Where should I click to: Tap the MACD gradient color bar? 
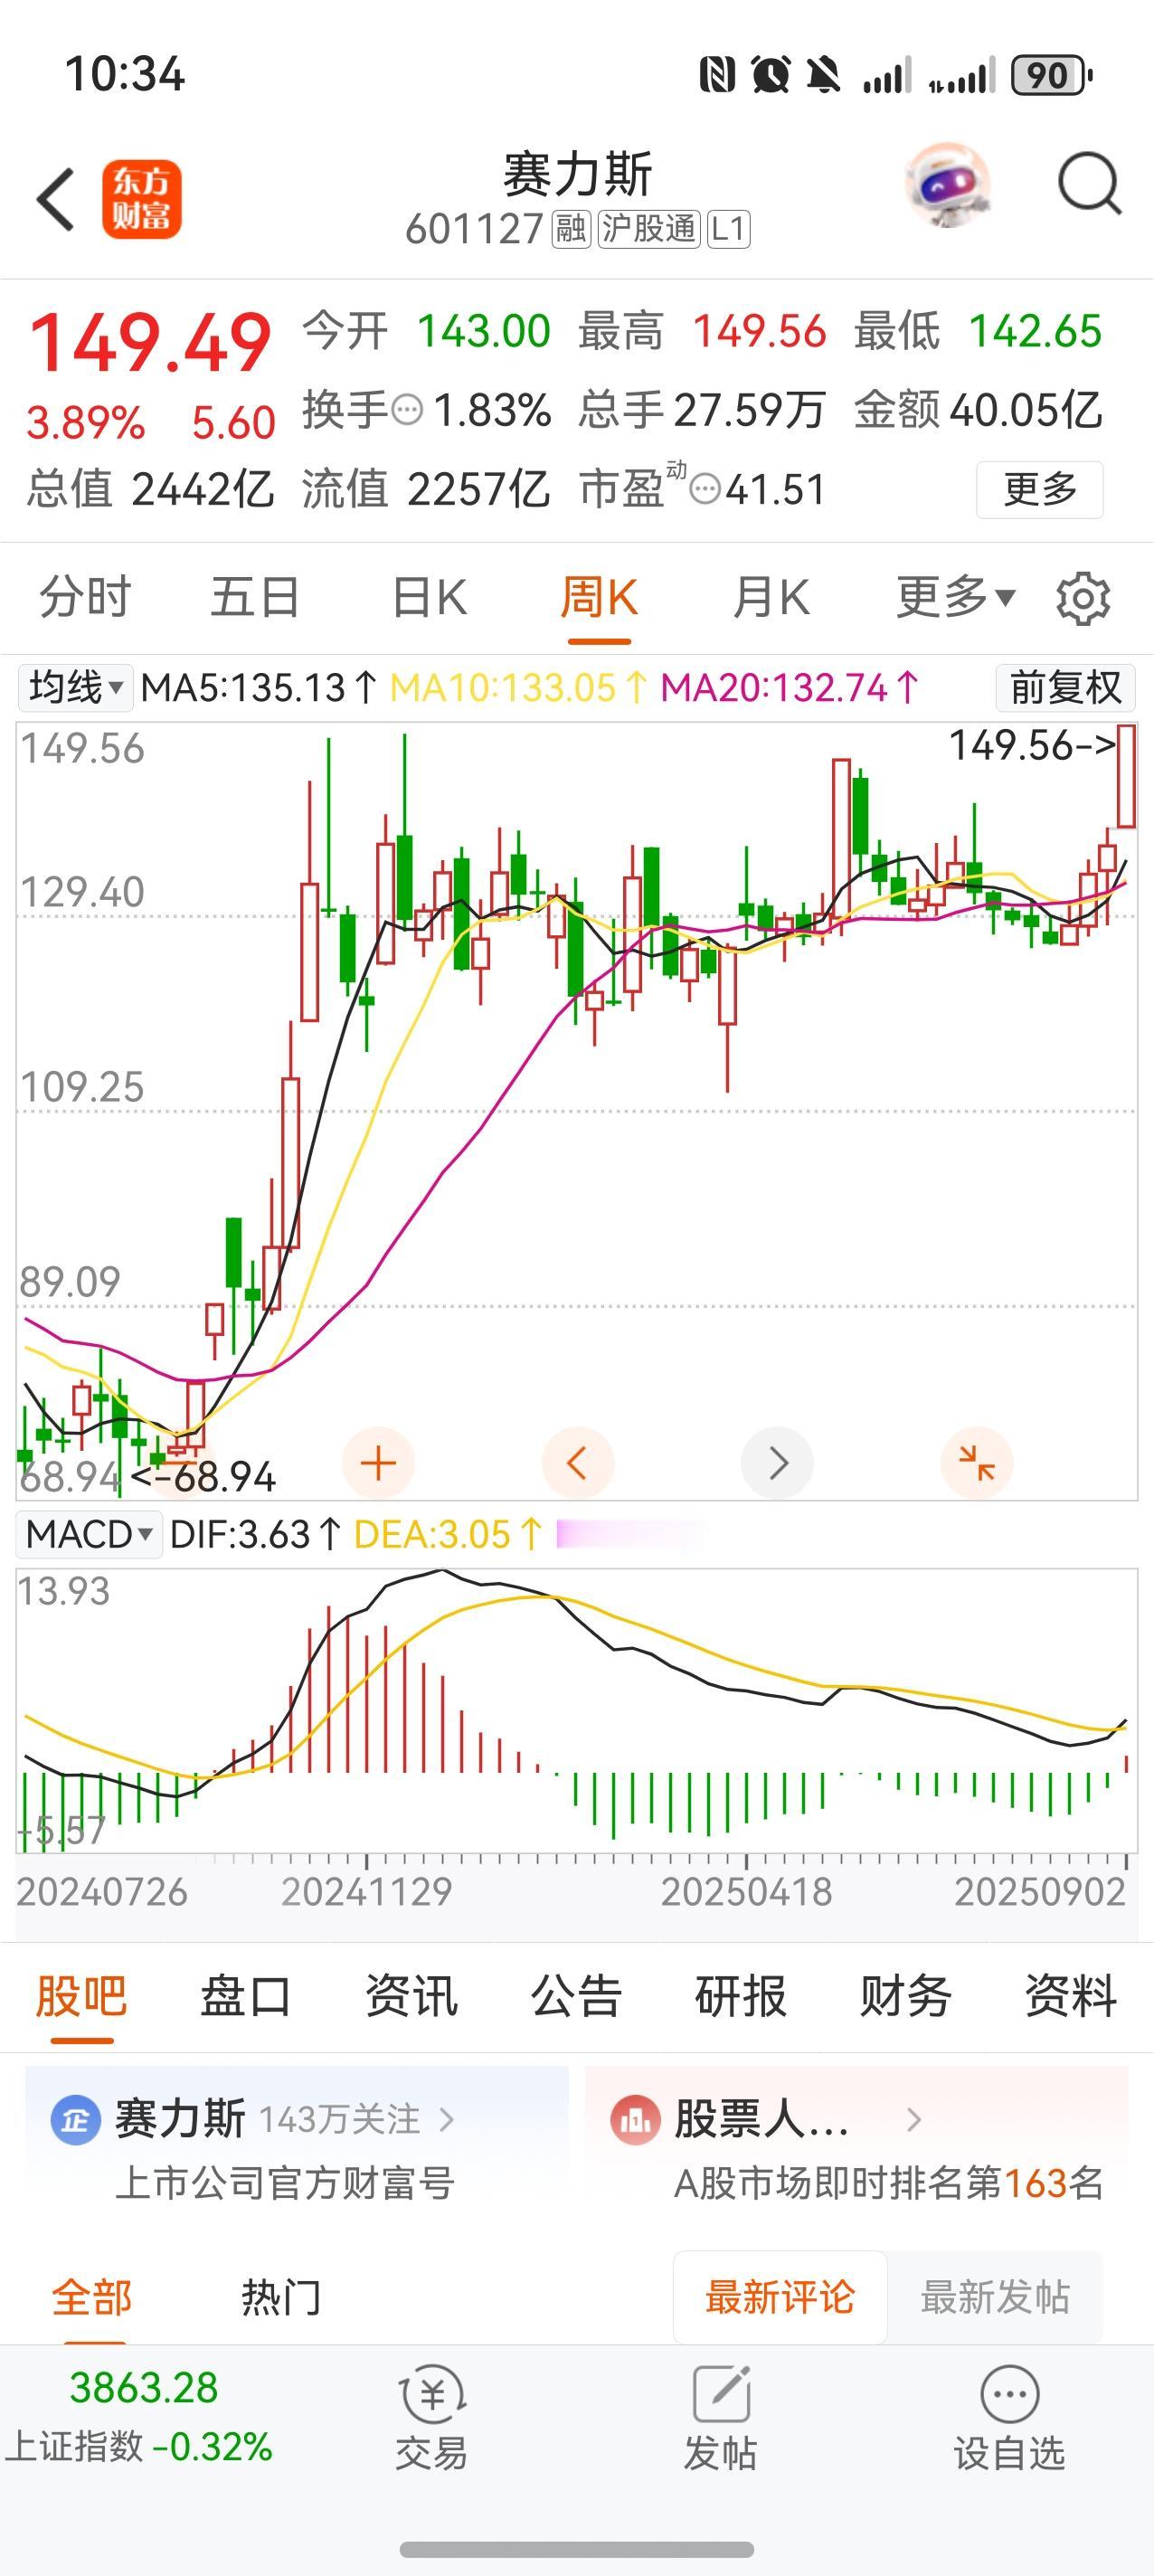coord(630,1534)
